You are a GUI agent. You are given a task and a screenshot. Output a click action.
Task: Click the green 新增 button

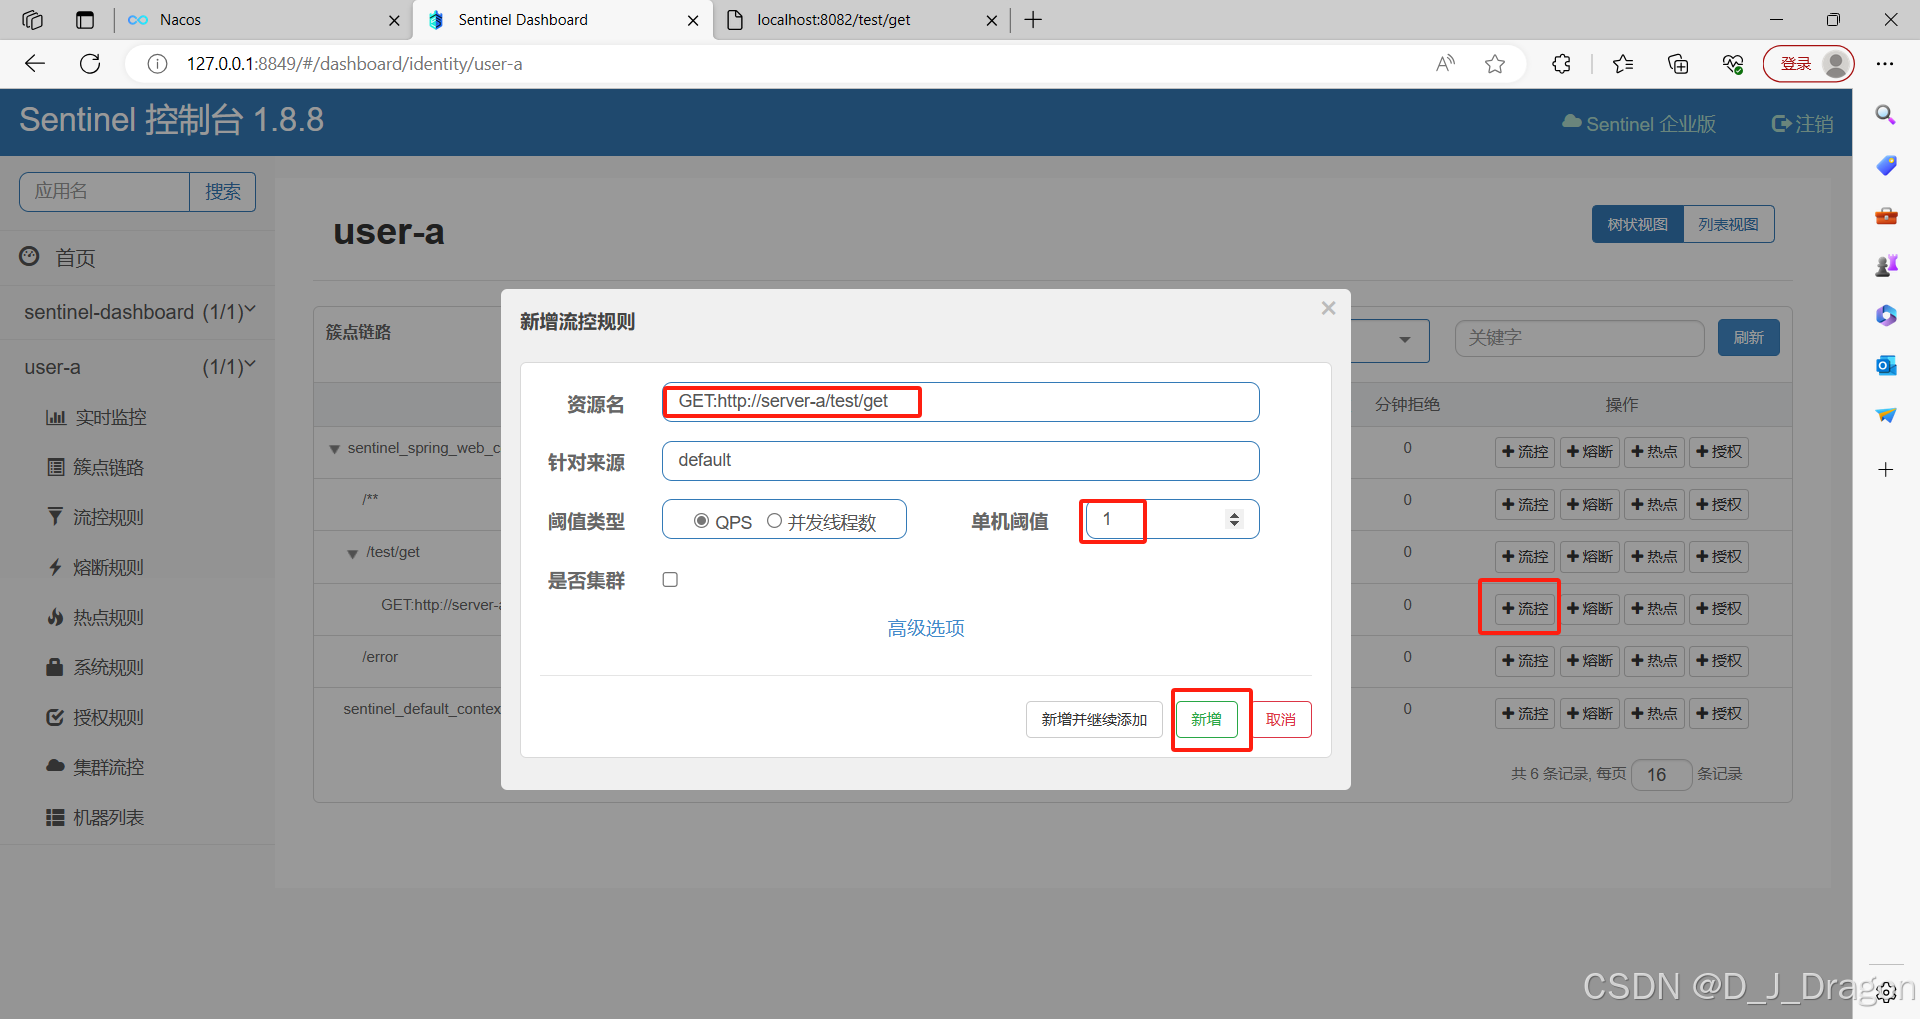click(x=1207, y=719)
